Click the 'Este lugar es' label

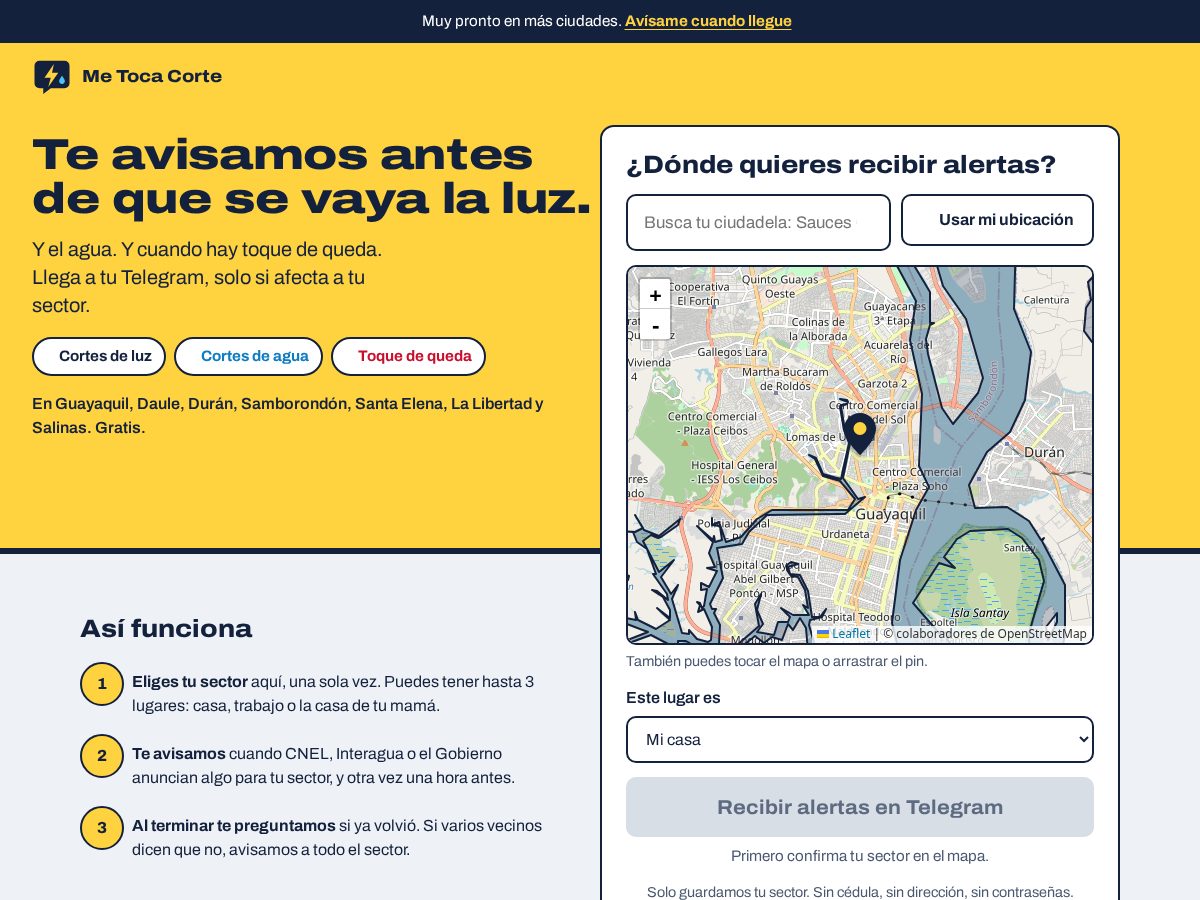pos(673,698)
